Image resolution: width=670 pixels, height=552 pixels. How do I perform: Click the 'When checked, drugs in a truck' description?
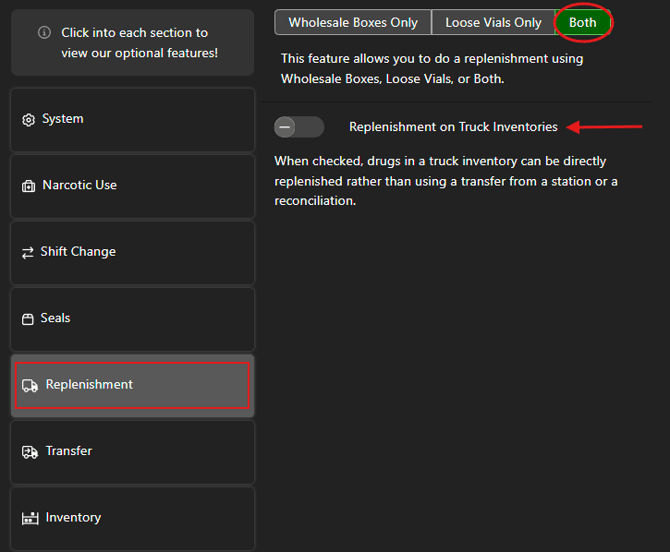(x=446, y=181)
